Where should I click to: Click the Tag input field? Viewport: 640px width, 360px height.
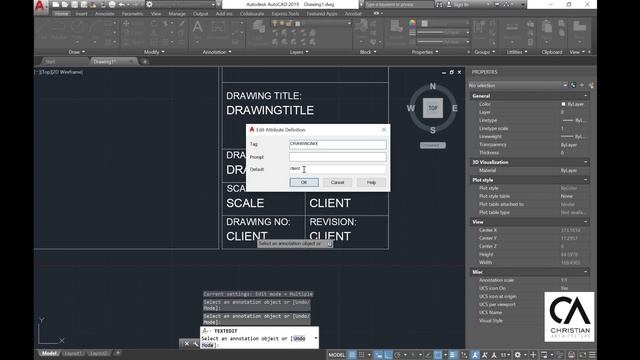[338, 144]
